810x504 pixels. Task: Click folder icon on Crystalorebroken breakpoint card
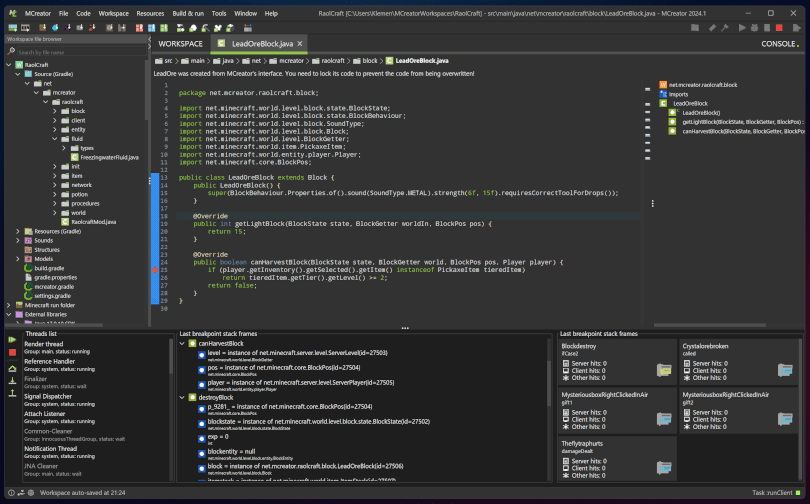coord(785,370)
